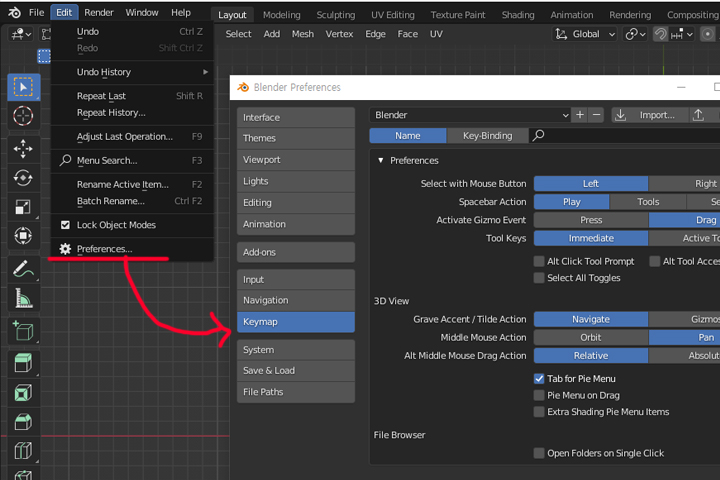The height and width of the screenshot is (480, 720).
Task: Select the Transform tool
Action: [23, 236]
